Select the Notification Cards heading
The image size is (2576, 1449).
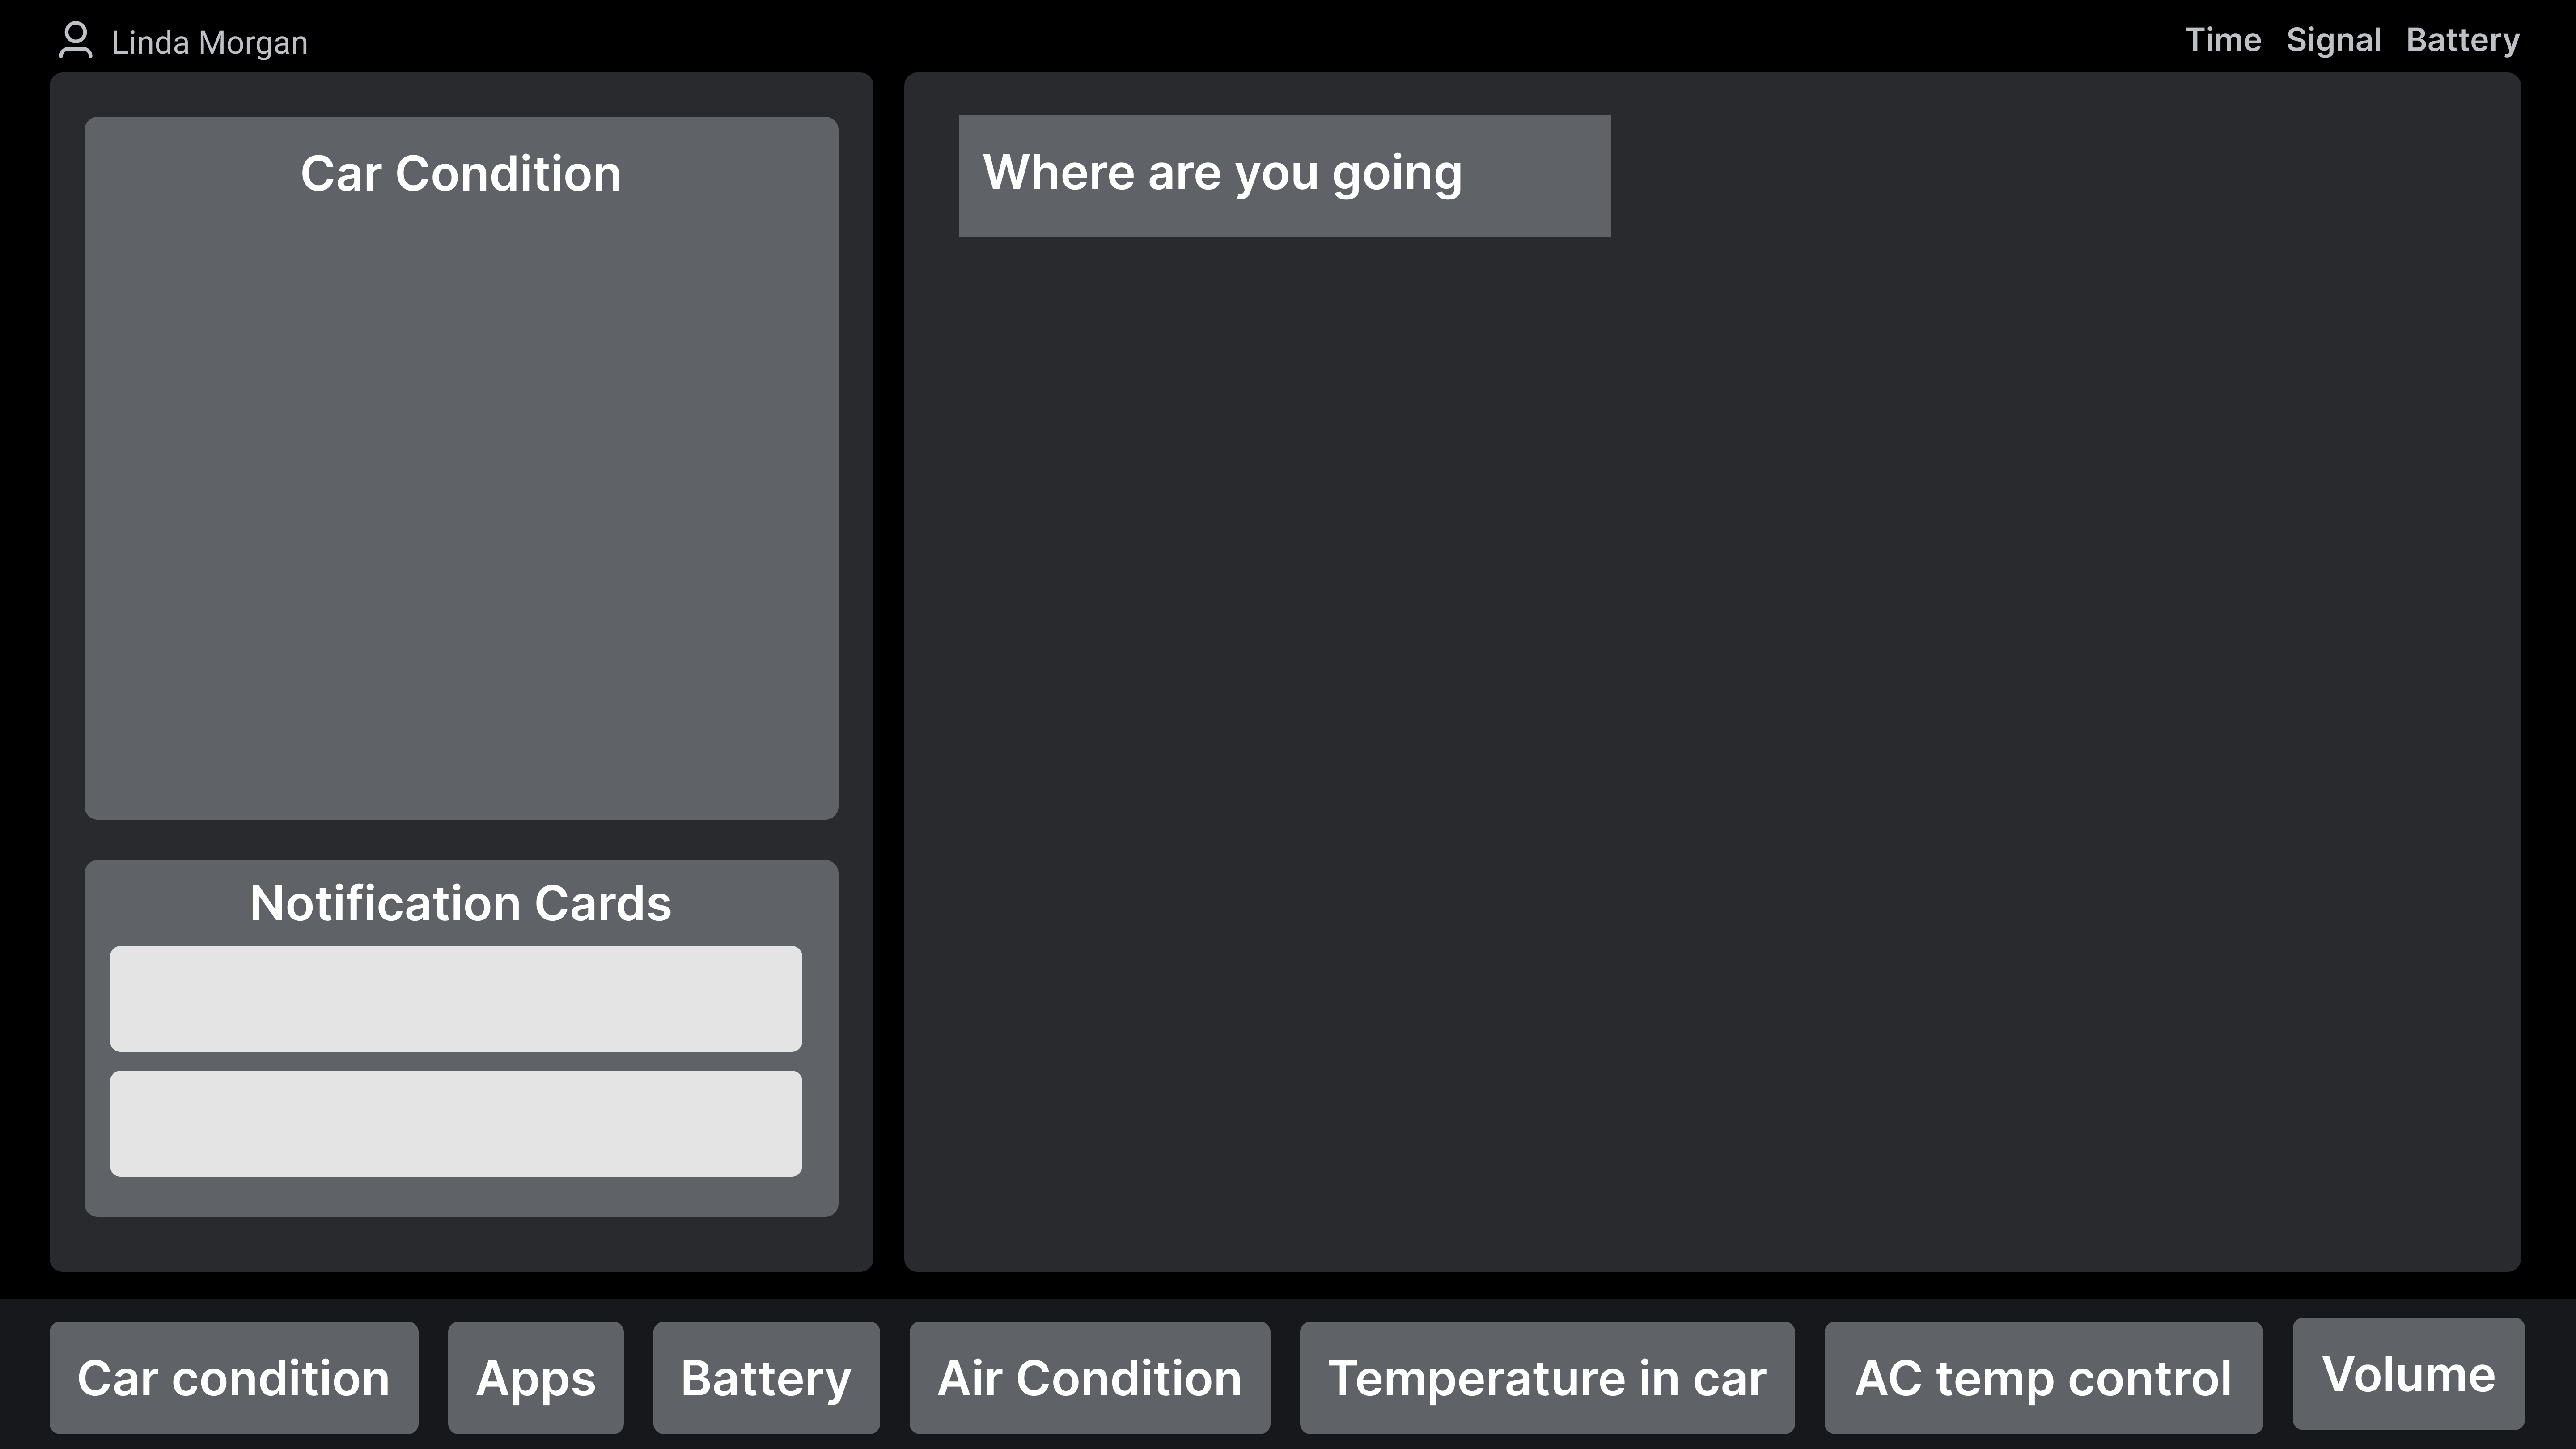460,903
